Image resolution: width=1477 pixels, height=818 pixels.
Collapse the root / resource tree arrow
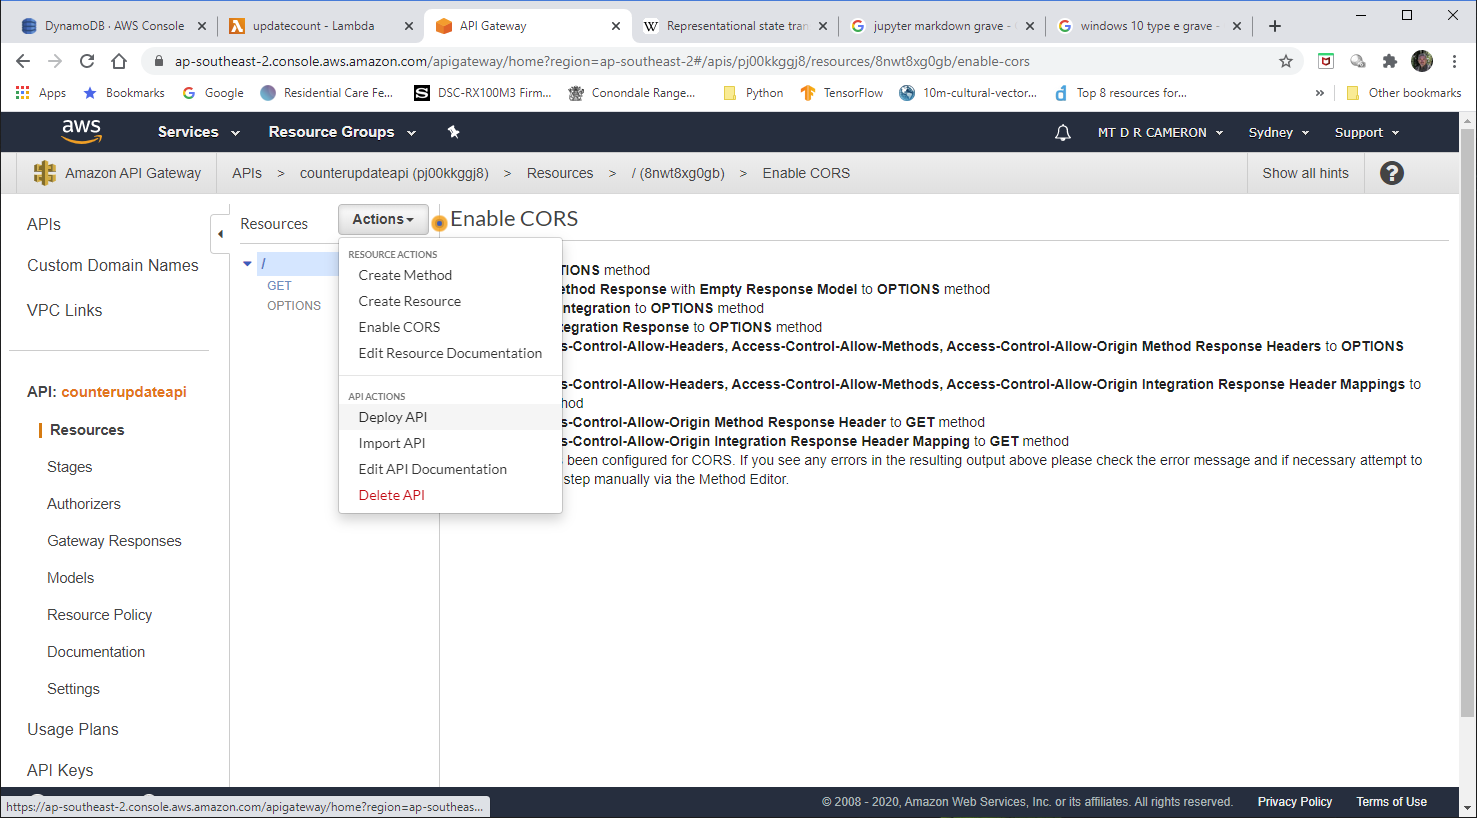click(247, 264)
